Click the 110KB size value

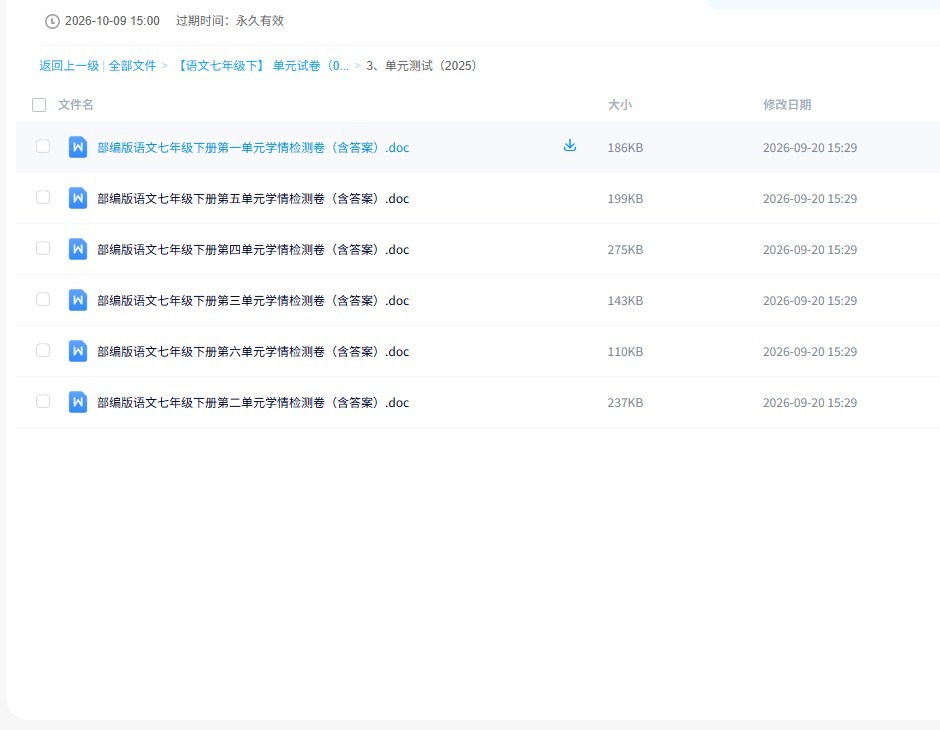coord(625,351)
